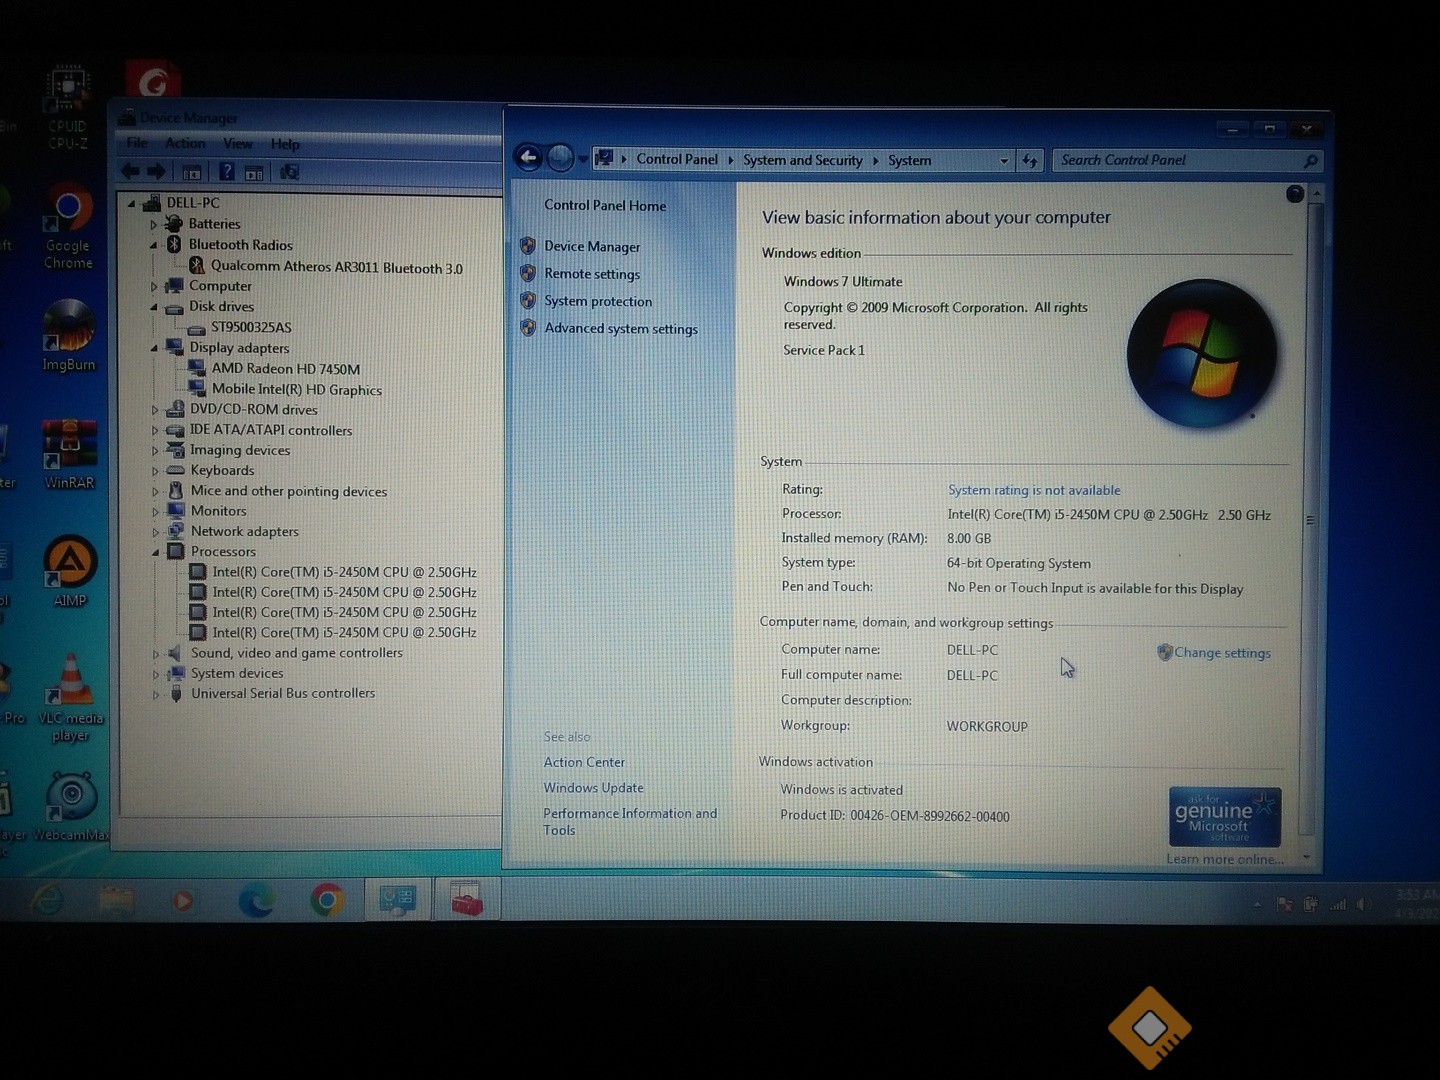This screenshot has height=1080, width=1440.
Task: Select AMD Radeon HD 7450M adapter
Action: (285, 368)
